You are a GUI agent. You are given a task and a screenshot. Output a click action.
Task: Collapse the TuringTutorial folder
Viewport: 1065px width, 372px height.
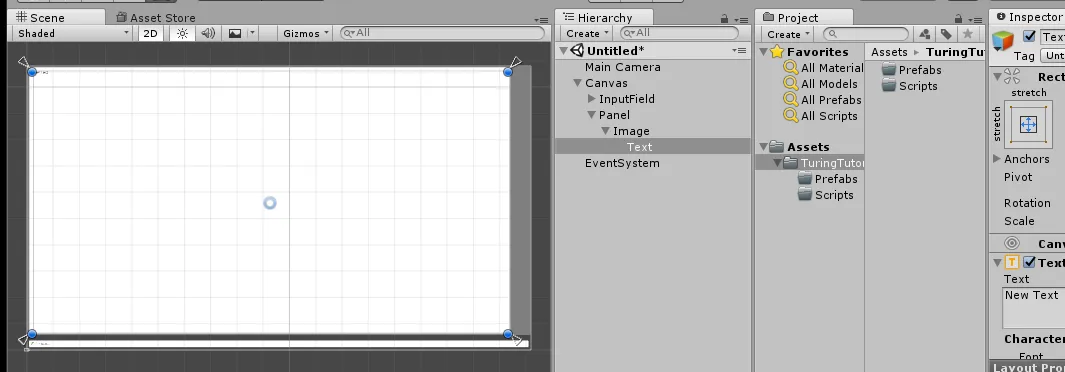pyautogui.click(x=777, y=163)
